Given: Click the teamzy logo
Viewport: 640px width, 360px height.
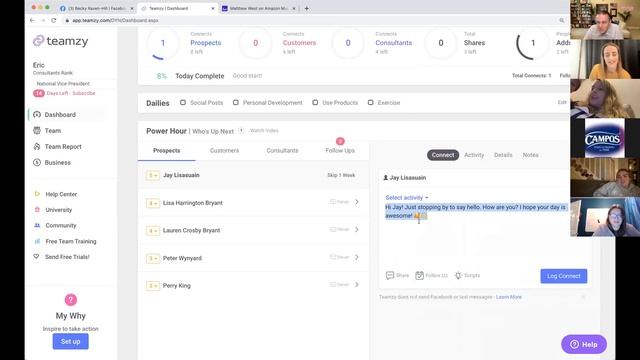Looking at the screenshot, I should tap(60, 41).
